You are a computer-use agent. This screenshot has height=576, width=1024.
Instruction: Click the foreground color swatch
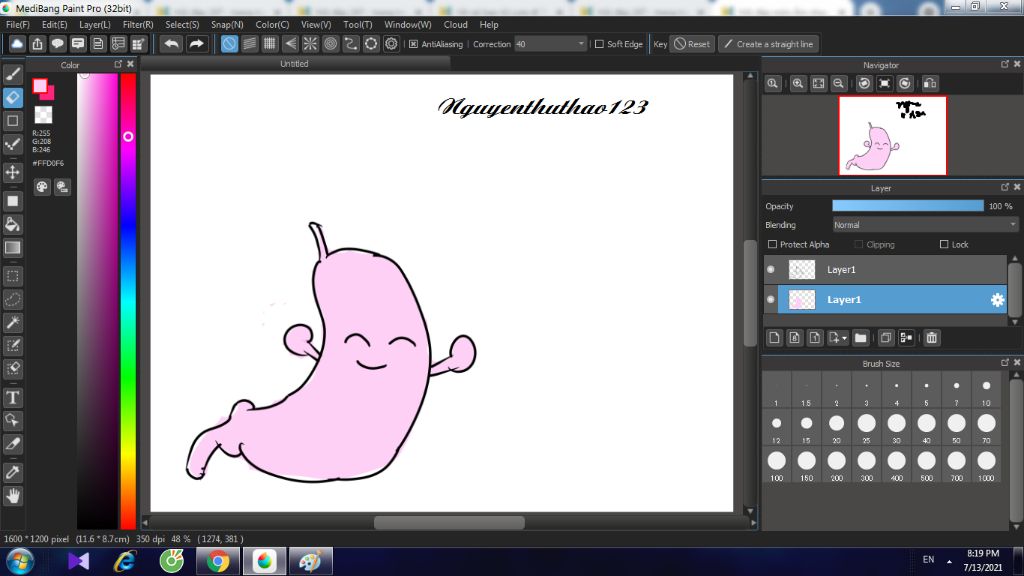pyautogui.click(x=40, y=86)
